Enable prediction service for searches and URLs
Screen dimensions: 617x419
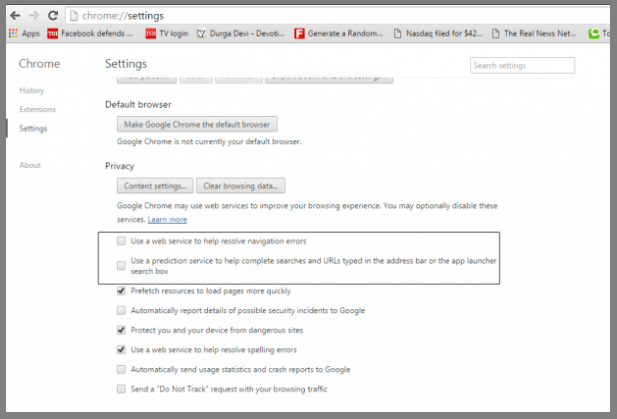pyautogui.click(x=121, y=266)
